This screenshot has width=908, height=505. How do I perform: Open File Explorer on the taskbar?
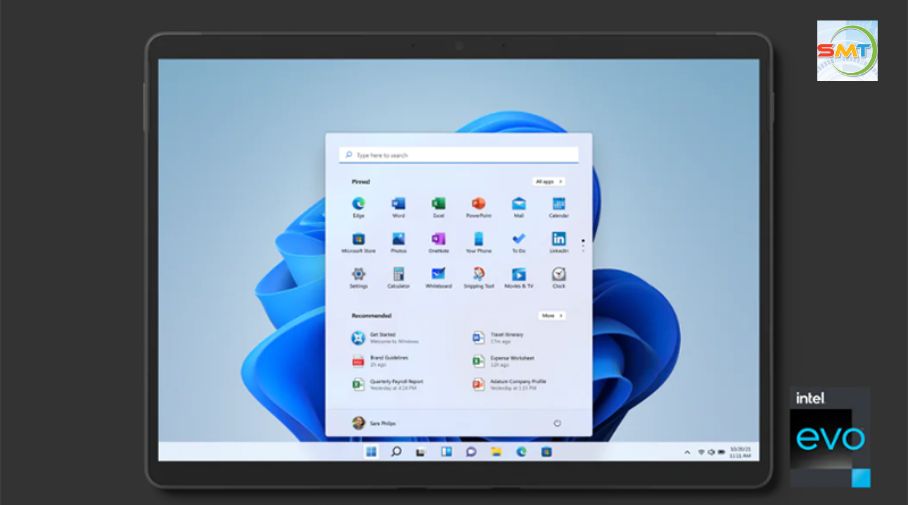coord(496,452)
